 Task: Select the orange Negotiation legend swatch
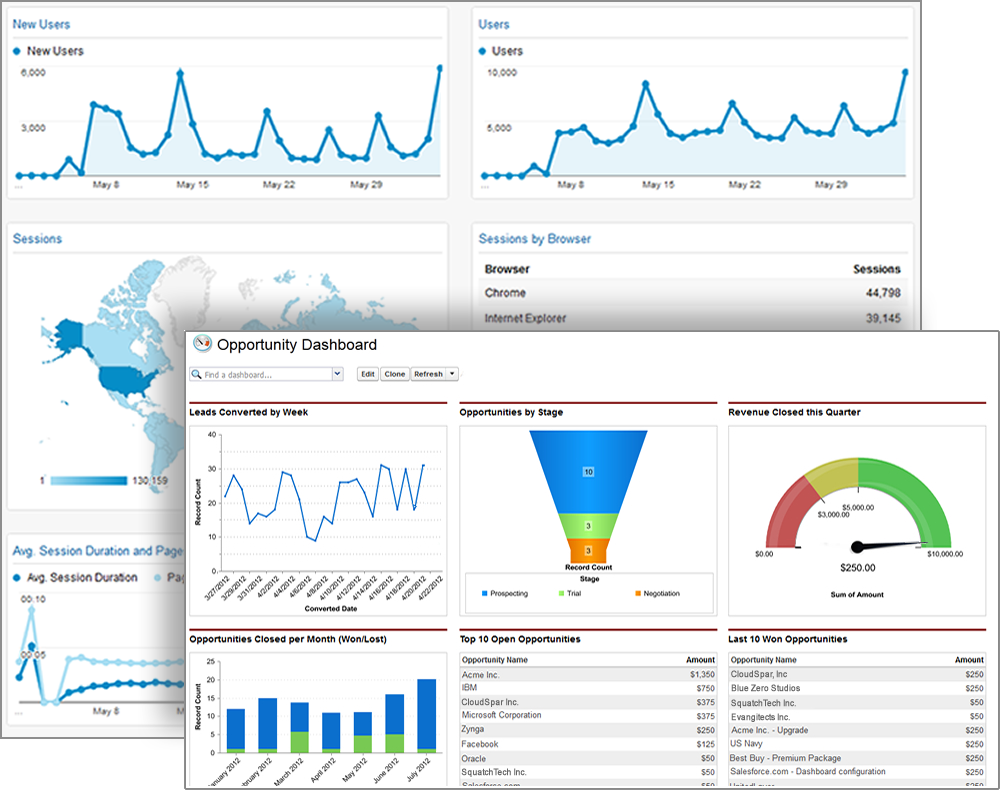click(638, 594)
